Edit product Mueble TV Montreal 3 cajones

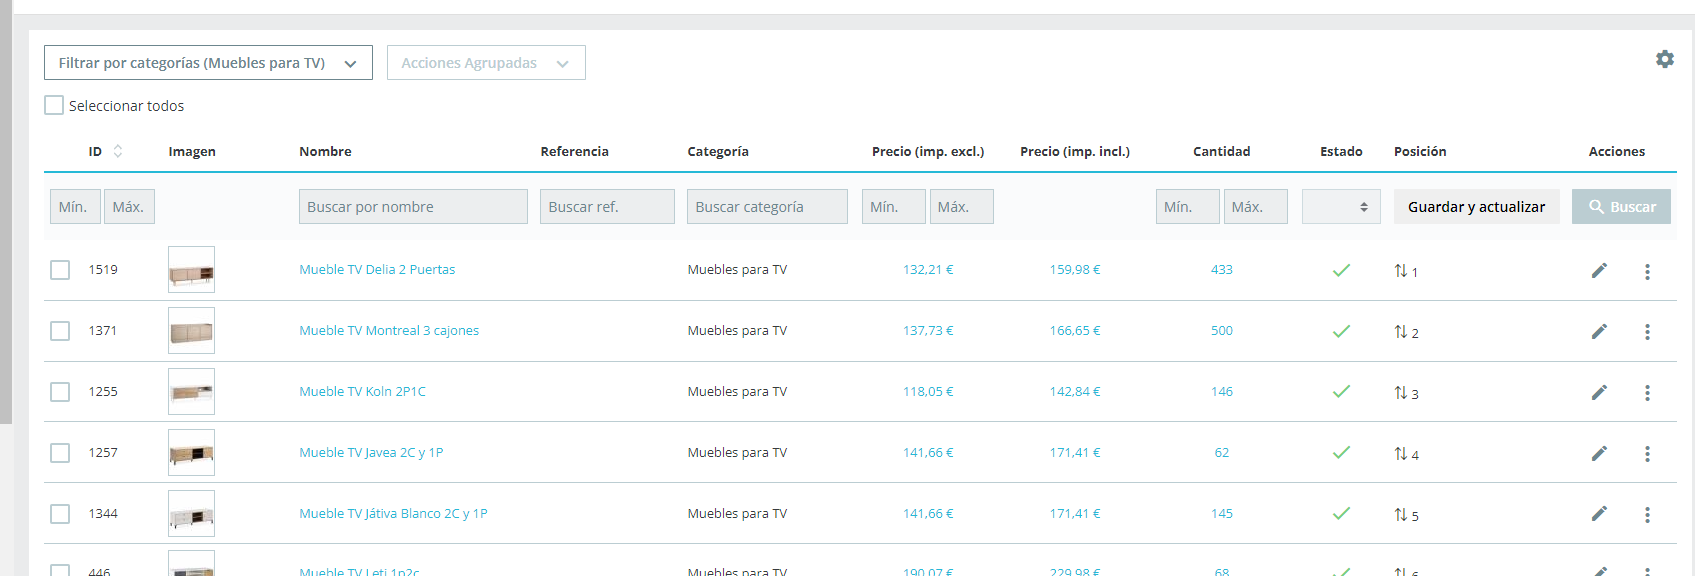click(1599, 331)
